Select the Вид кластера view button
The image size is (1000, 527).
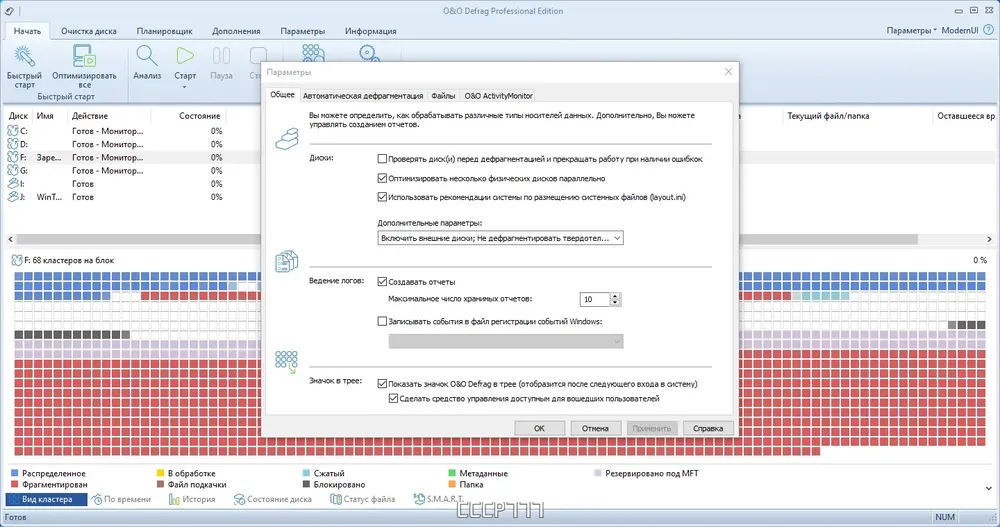tap(46, 499)
